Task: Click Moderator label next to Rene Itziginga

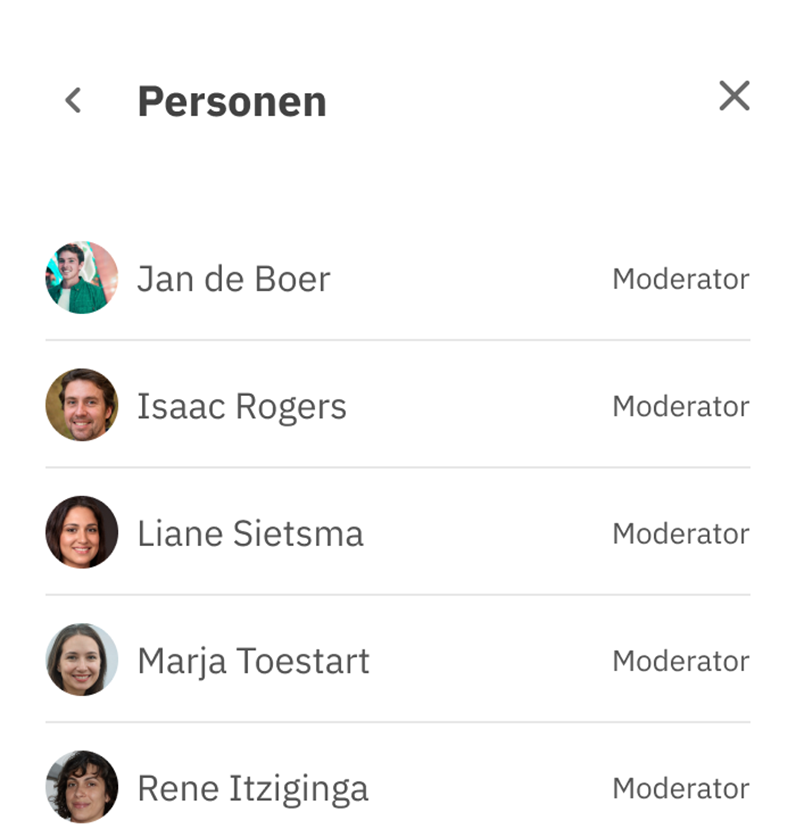Action: 681,789
